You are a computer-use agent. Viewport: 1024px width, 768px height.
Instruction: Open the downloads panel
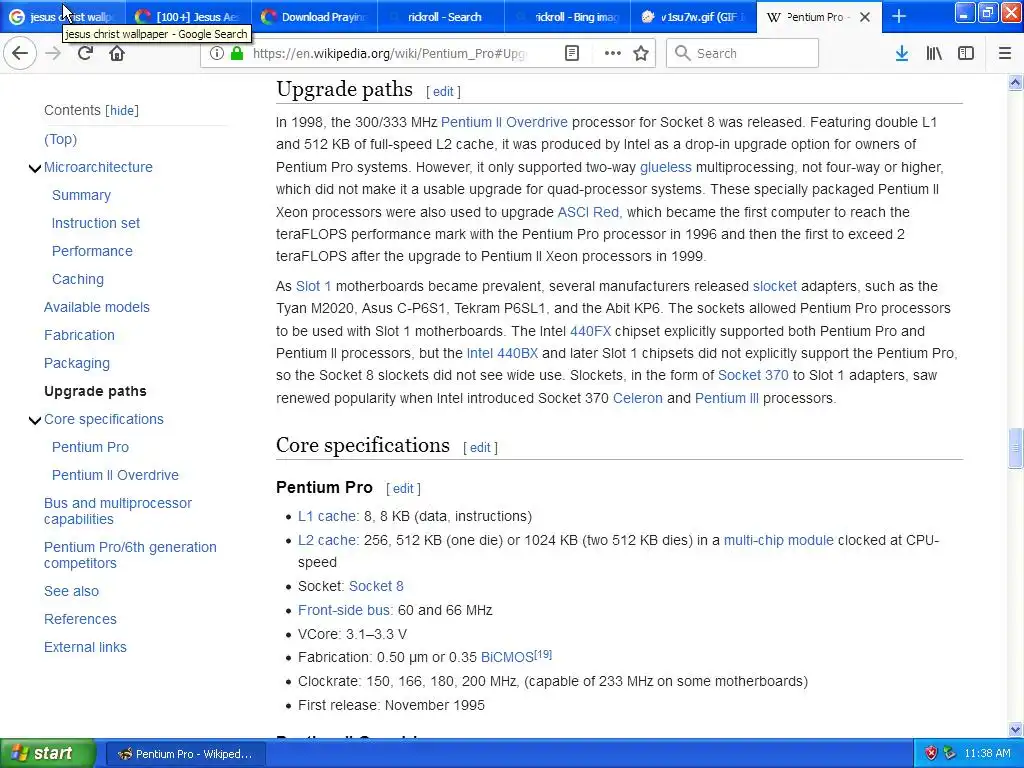(902, 54)
